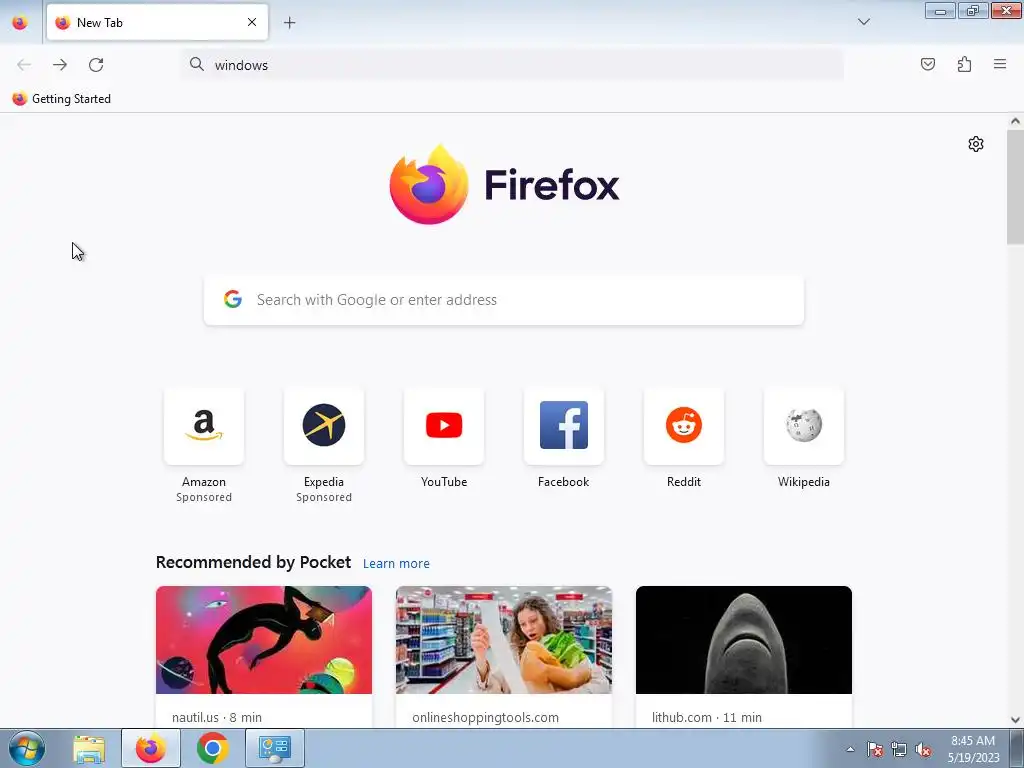Click the taskbar clock showing 8:45 AM

tap(972, 748)
